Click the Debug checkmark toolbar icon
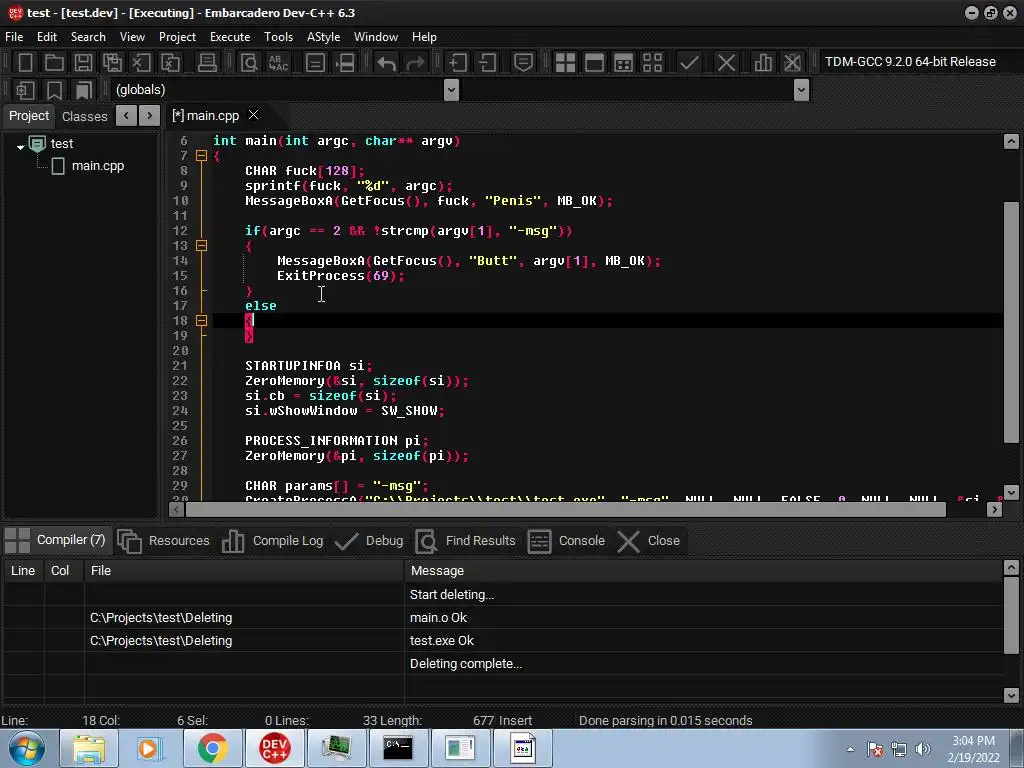The image size is (1024, 768). 688,63
